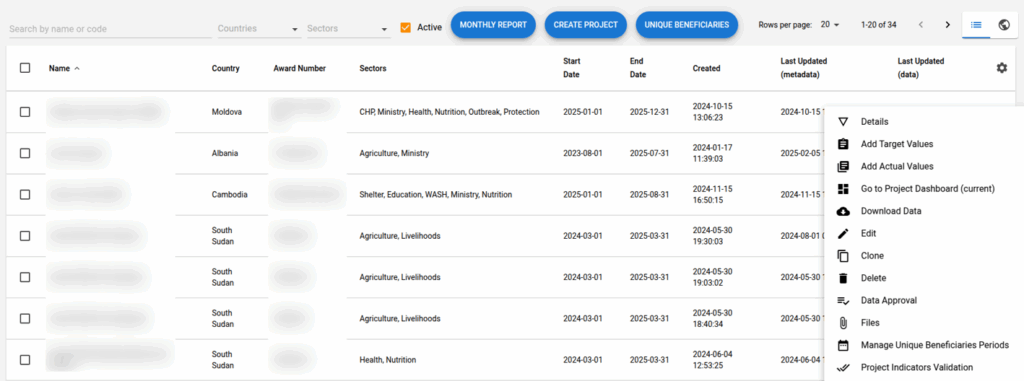1024x381 pixels.
Task: Click start date 2023-08-01
Action: (583, 153)
